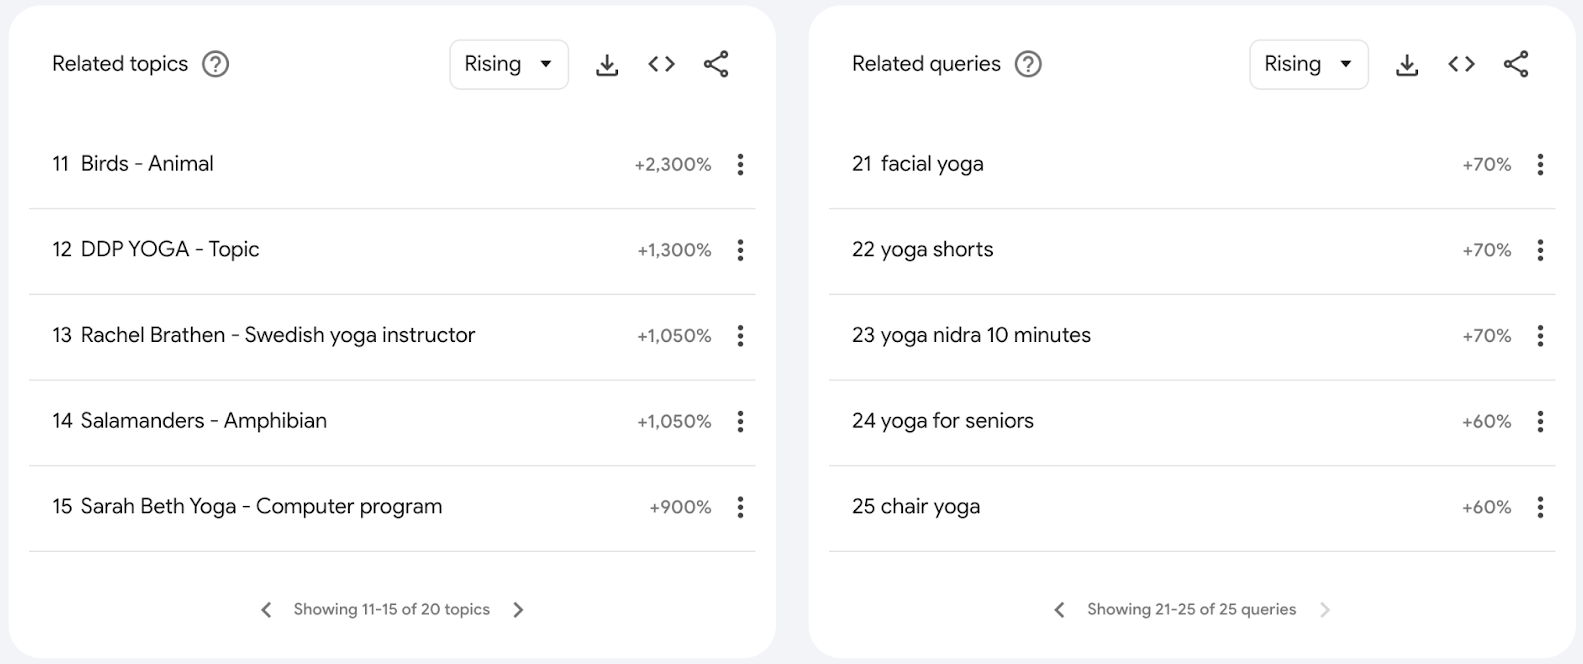
Task: Open the options menu for chair yoga
Action: click(1540, 507)
